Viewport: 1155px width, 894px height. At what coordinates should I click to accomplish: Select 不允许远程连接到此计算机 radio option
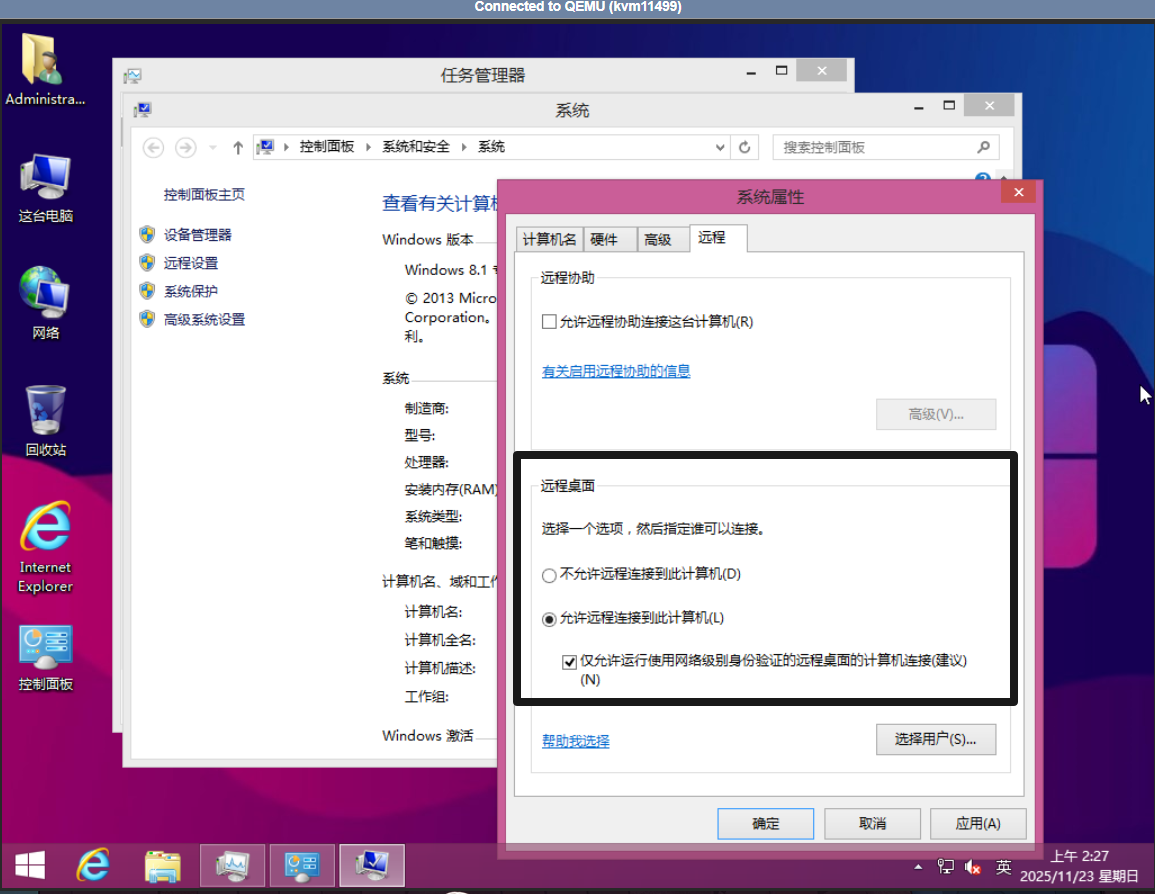[549, 575]
